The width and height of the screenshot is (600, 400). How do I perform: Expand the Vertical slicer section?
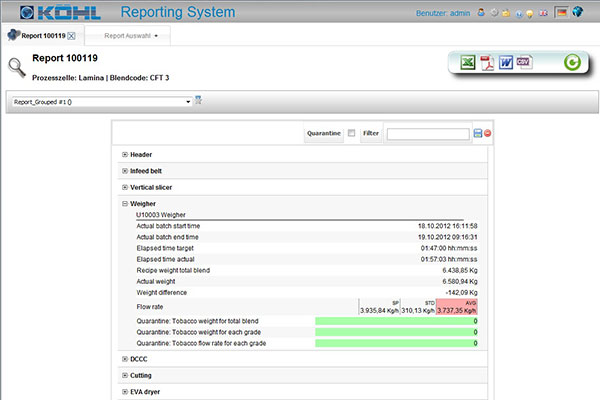125,187
